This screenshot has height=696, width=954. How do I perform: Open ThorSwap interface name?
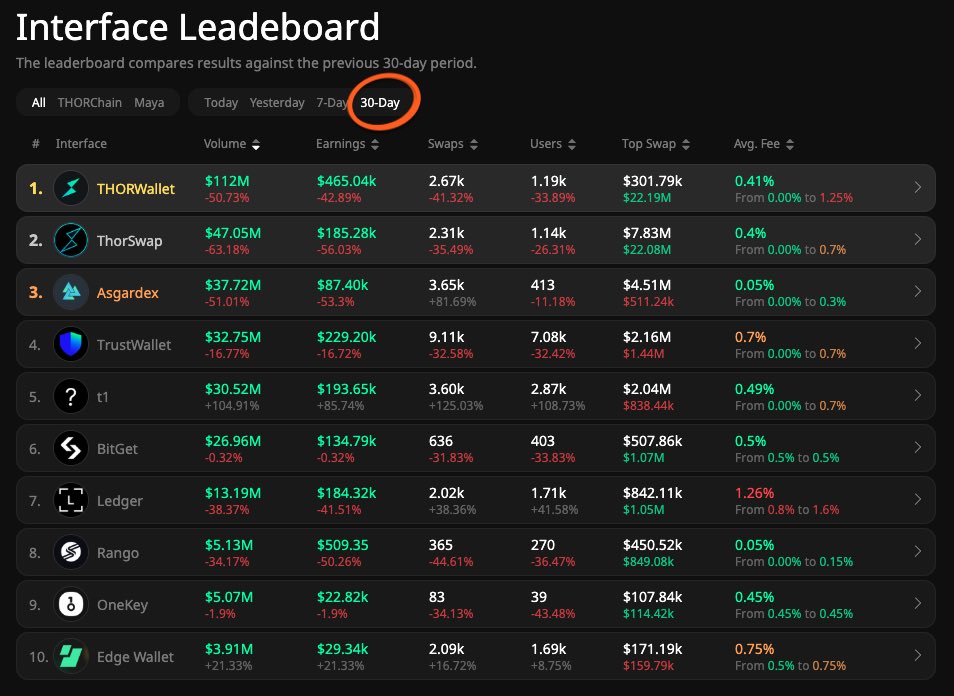point(130,241)
